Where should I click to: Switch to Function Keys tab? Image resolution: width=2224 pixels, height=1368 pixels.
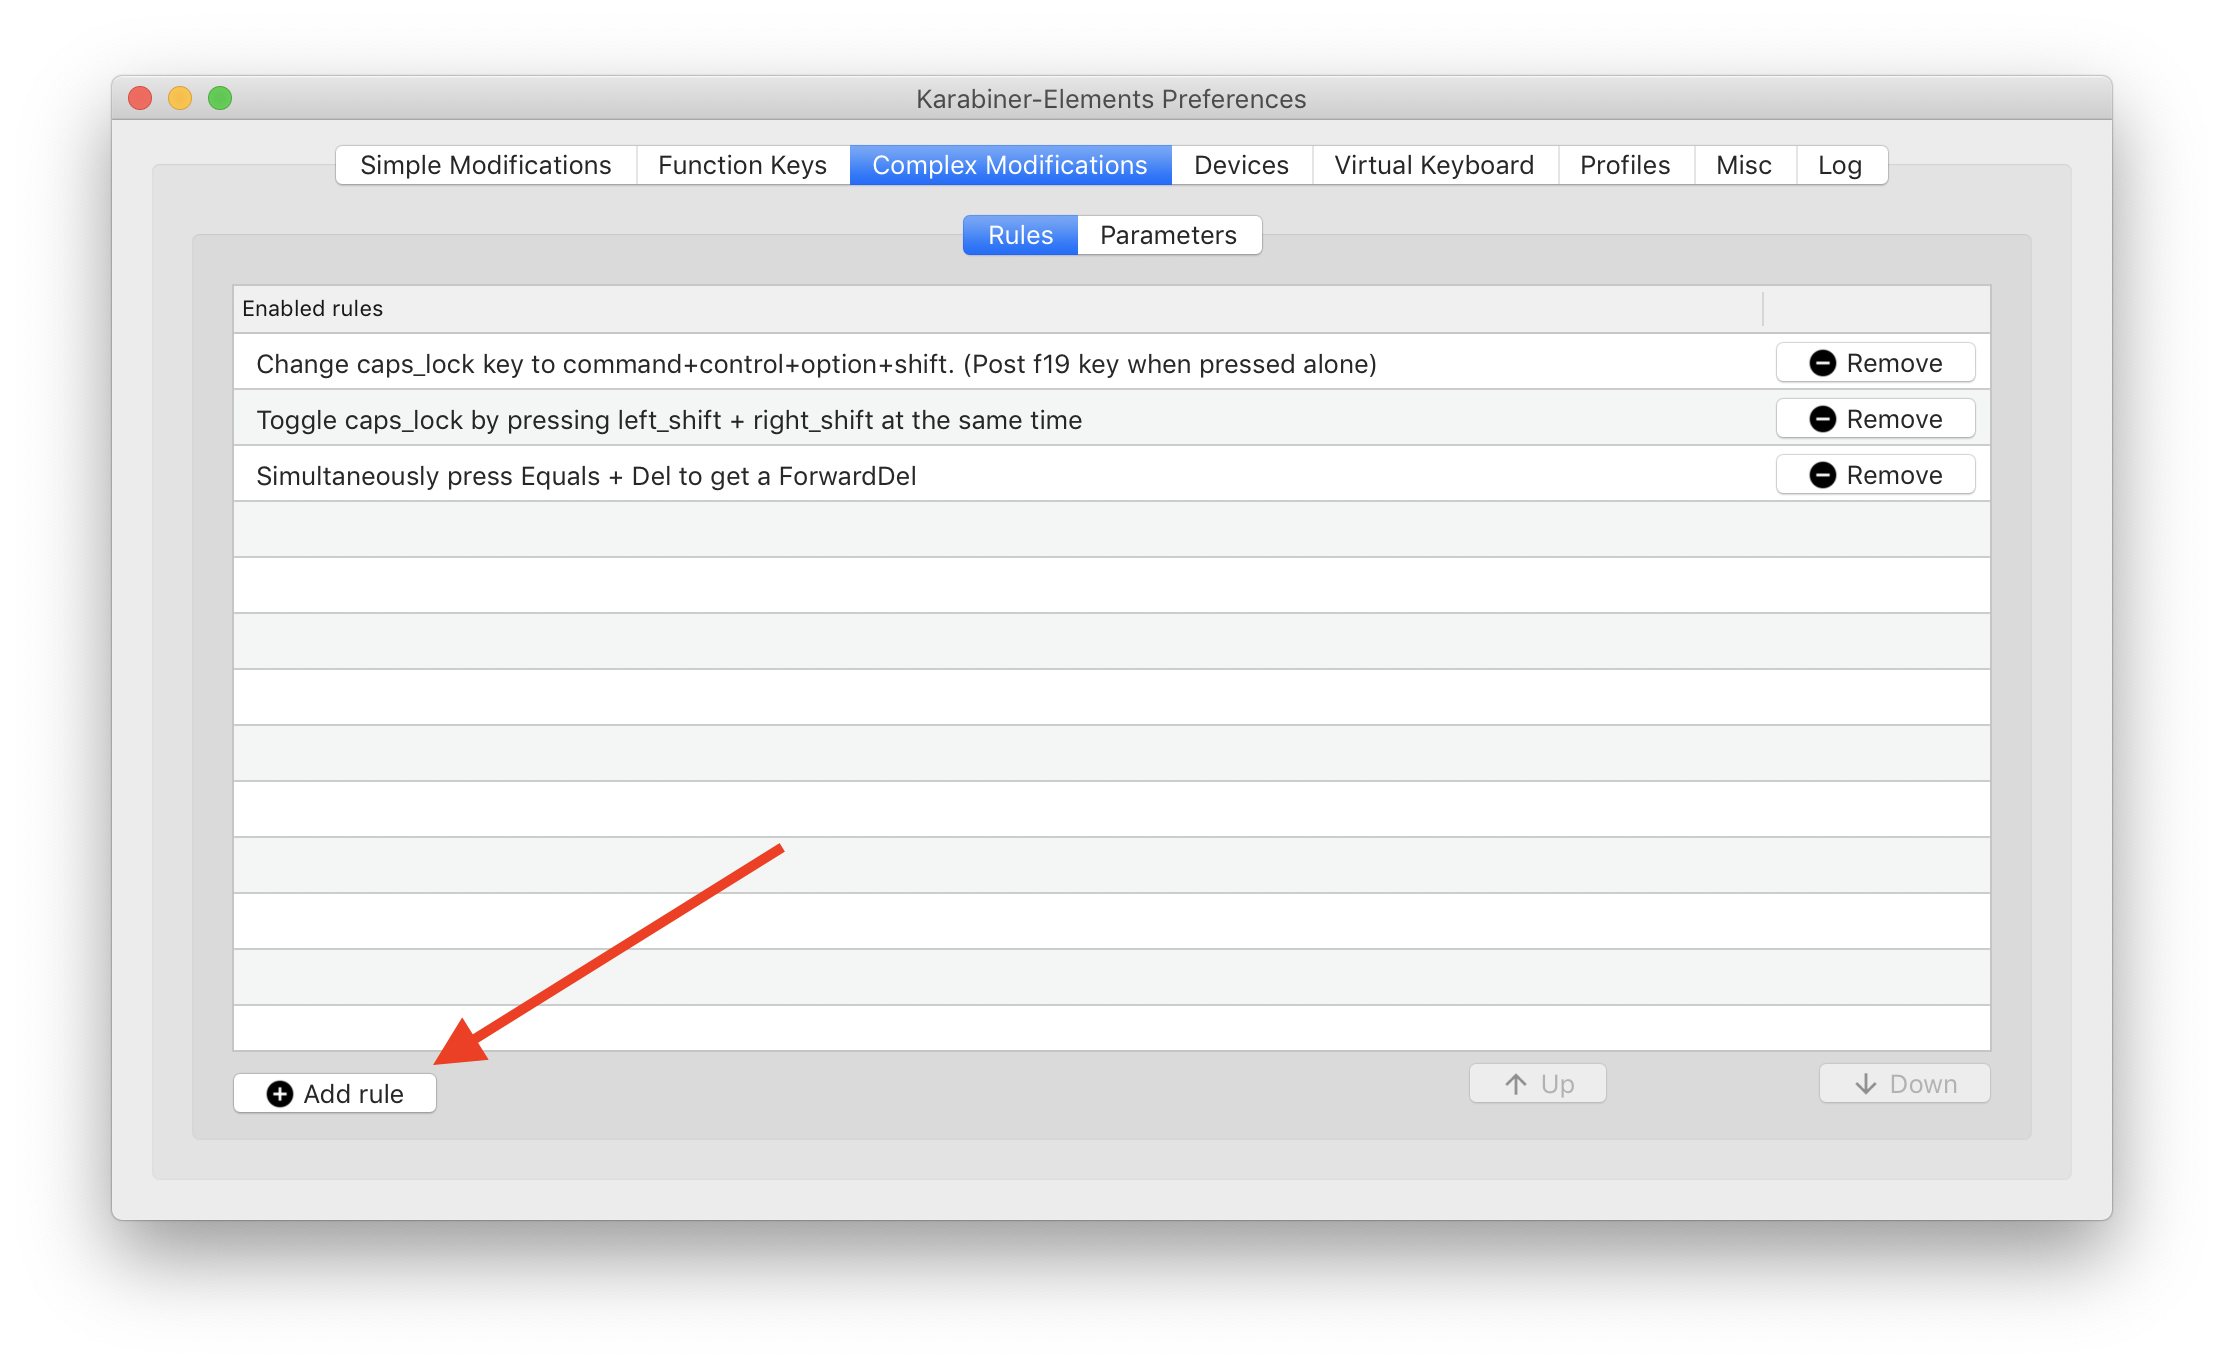coord(742,165)
